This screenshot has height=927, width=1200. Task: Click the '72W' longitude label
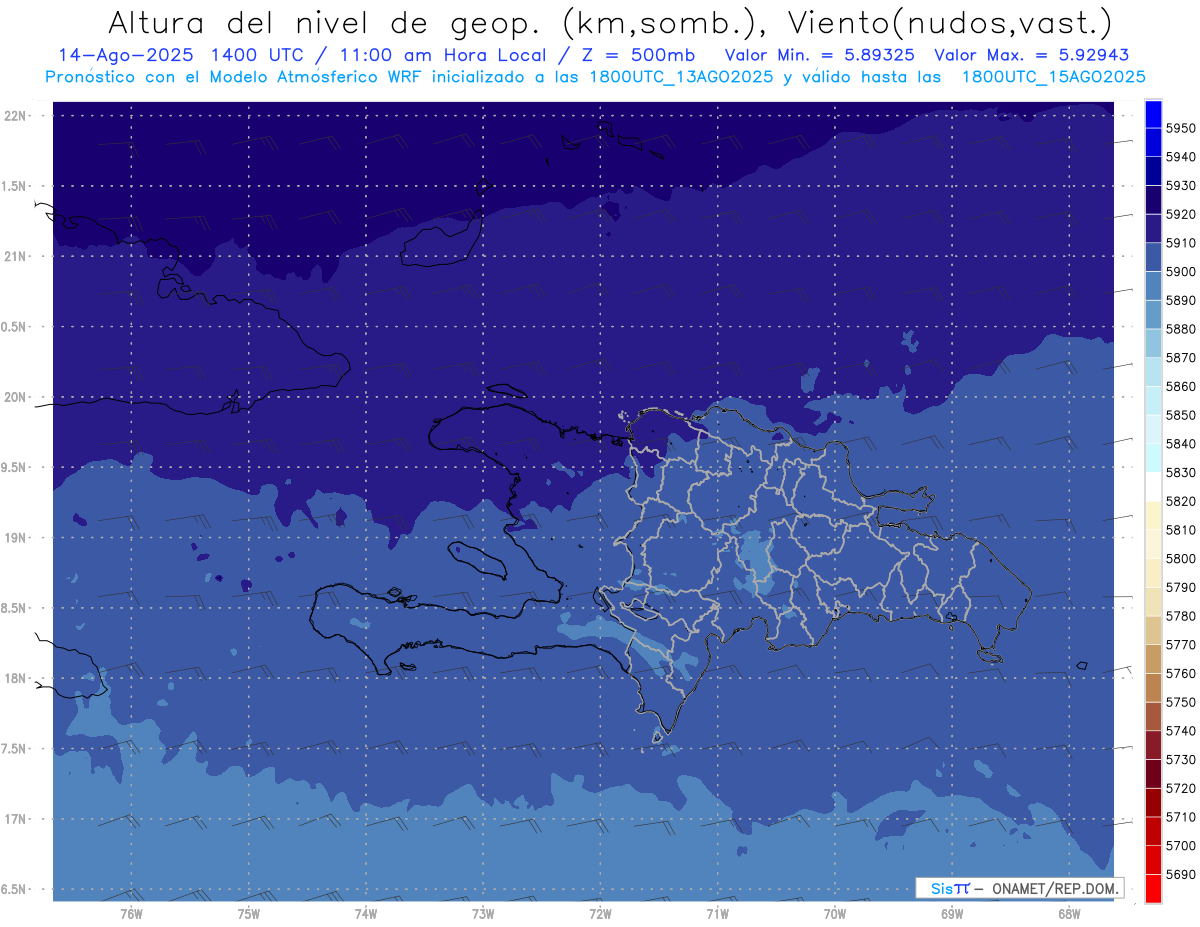(600, 914)
